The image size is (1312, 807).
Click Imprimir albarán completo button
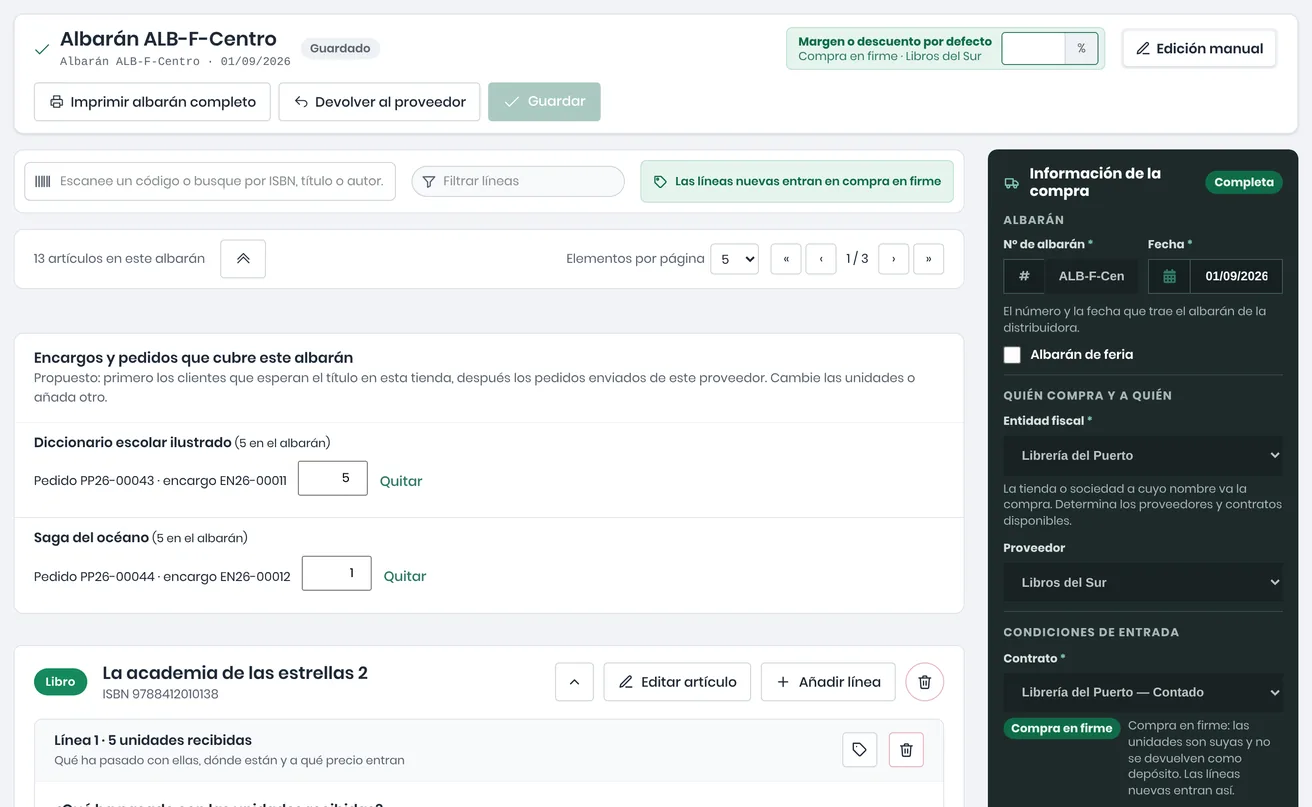click(x=152, y=102)
